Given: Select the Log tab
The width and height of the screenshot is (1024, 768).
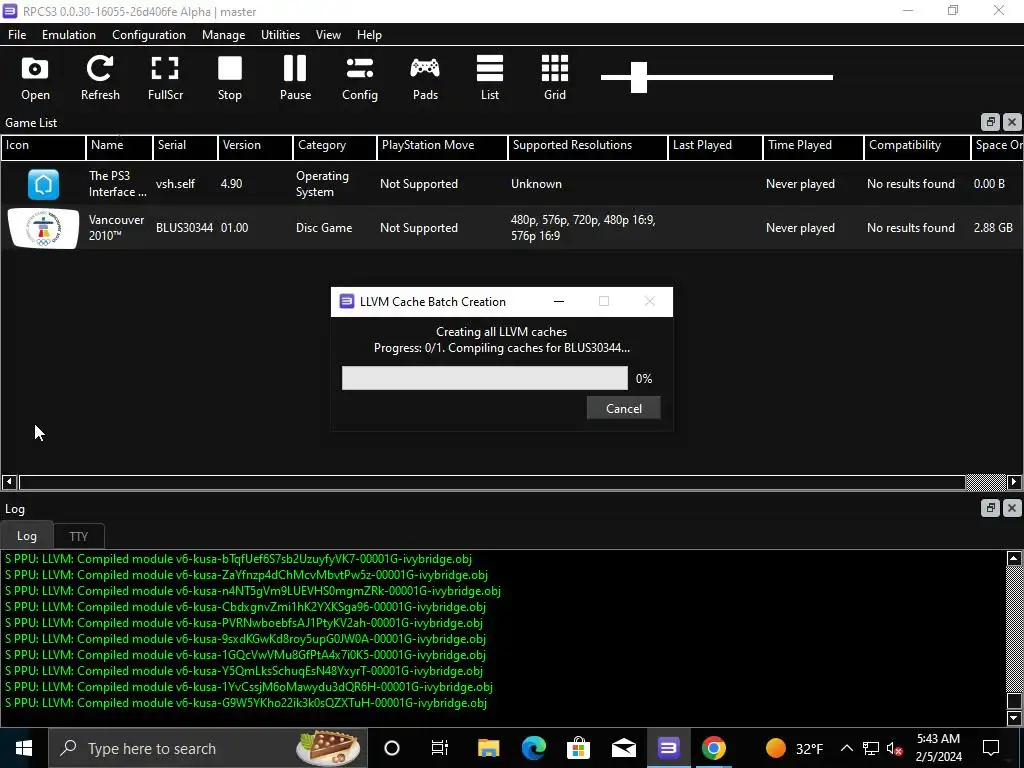Looking at the screenshot, I should [x=27, y=536].
